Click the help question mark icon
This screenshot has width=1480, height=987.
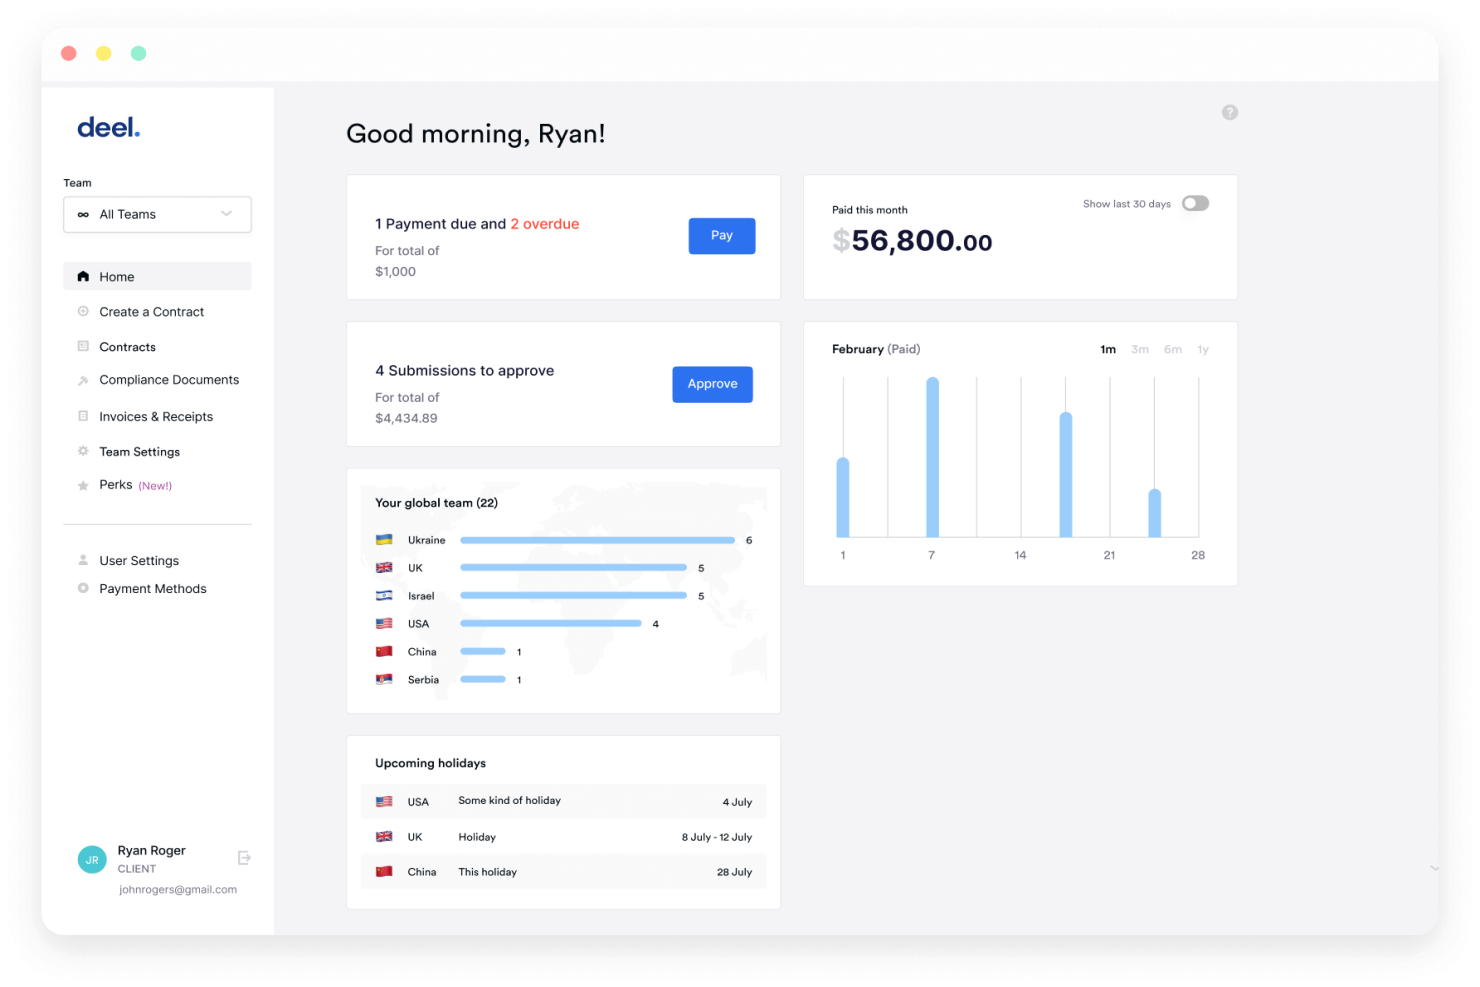click(1230, 112)
